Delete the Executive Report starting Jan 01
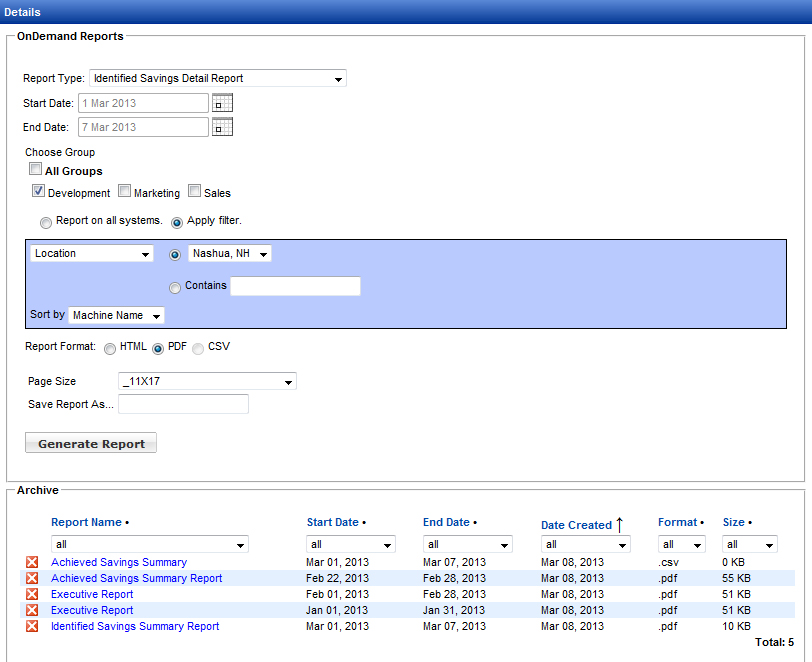The width and height of the screenshot is (812, 662). [x=32, y=611]
